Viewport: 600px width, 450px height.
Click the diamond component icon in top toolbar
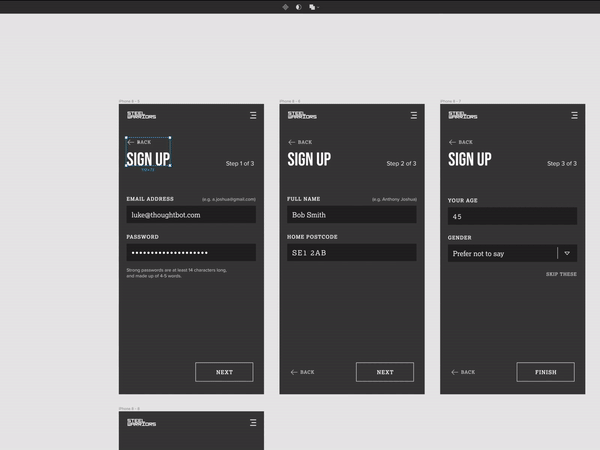[286, 6]
